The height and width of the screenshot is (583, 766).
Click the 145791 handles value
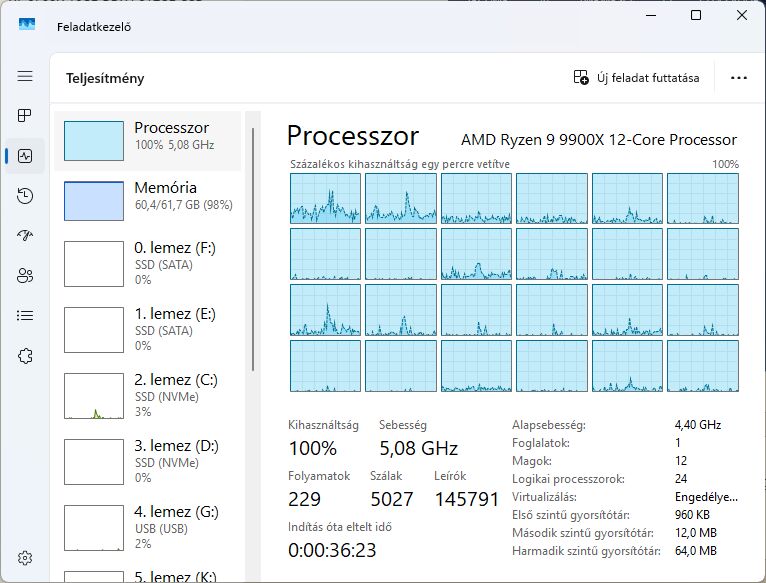click(467, 499)
